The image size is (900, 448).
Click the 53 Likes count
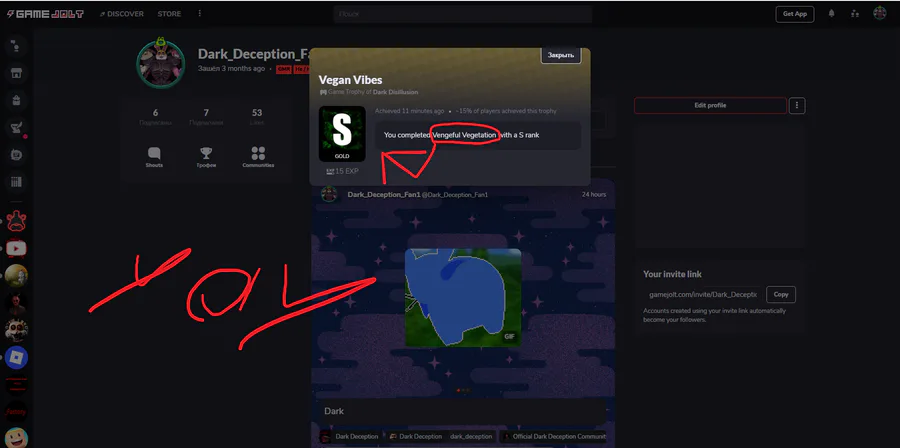click(257, 116)
